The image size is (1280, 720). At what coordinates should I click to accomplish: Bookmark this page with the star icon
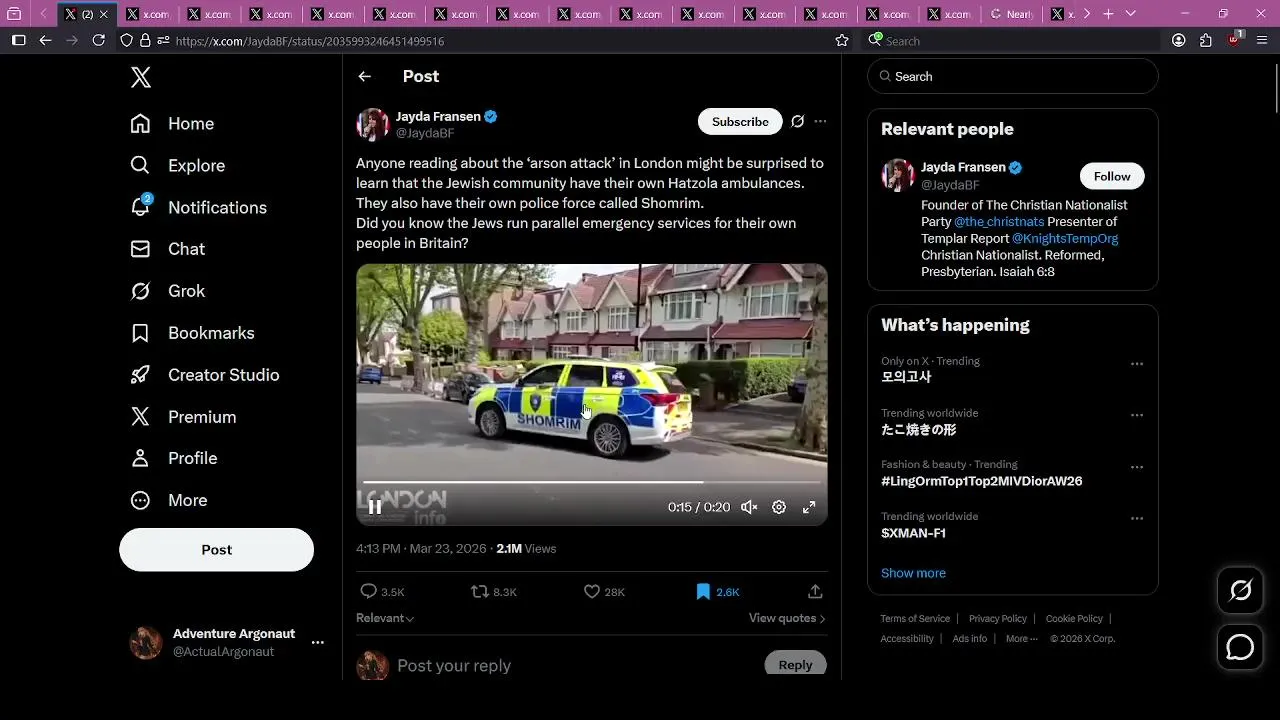pyautogui.click(x=842, y=41)
